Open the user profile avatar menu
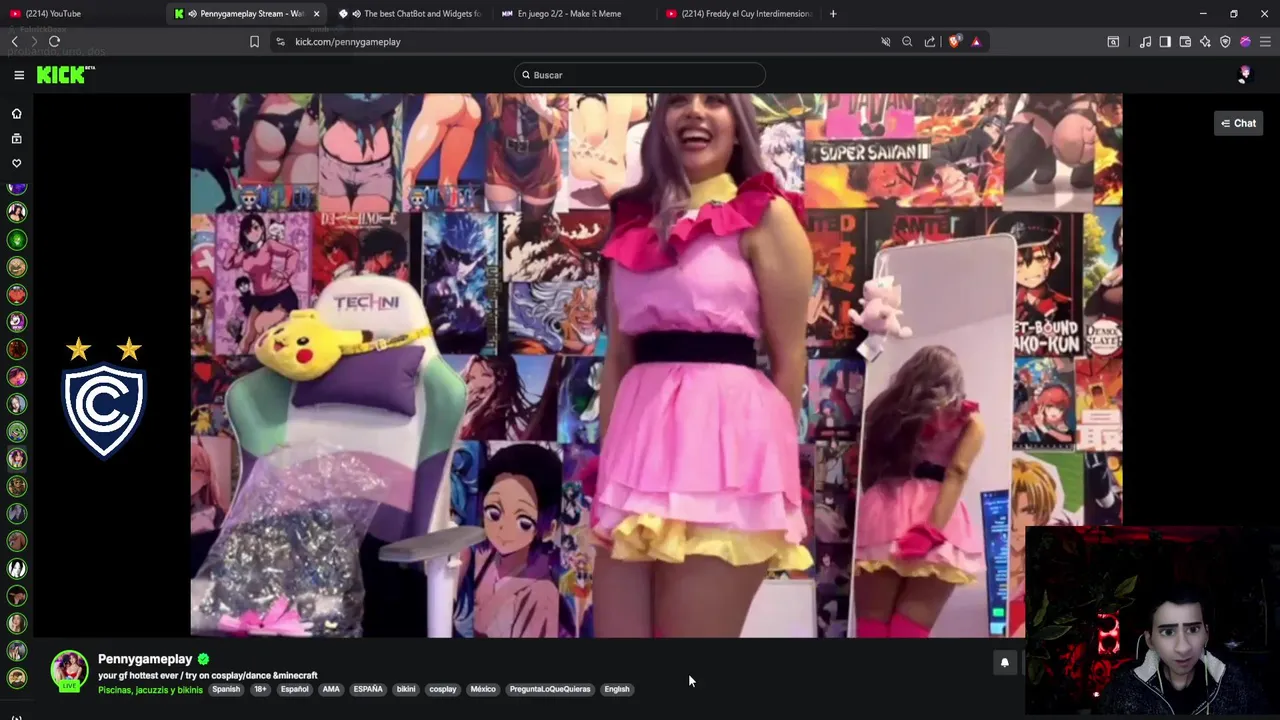The image size is (1280, 720). [x=1245, y=75]
